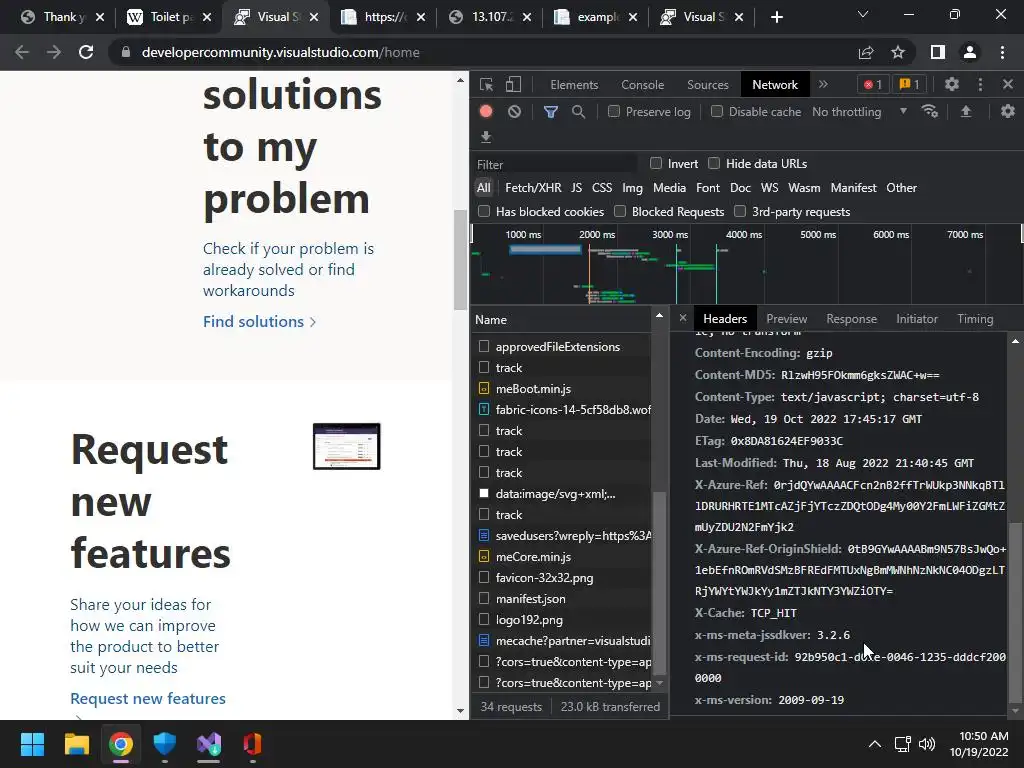Open Network panel settings gear
1024x768 pixels.
tap(1008, 112)
